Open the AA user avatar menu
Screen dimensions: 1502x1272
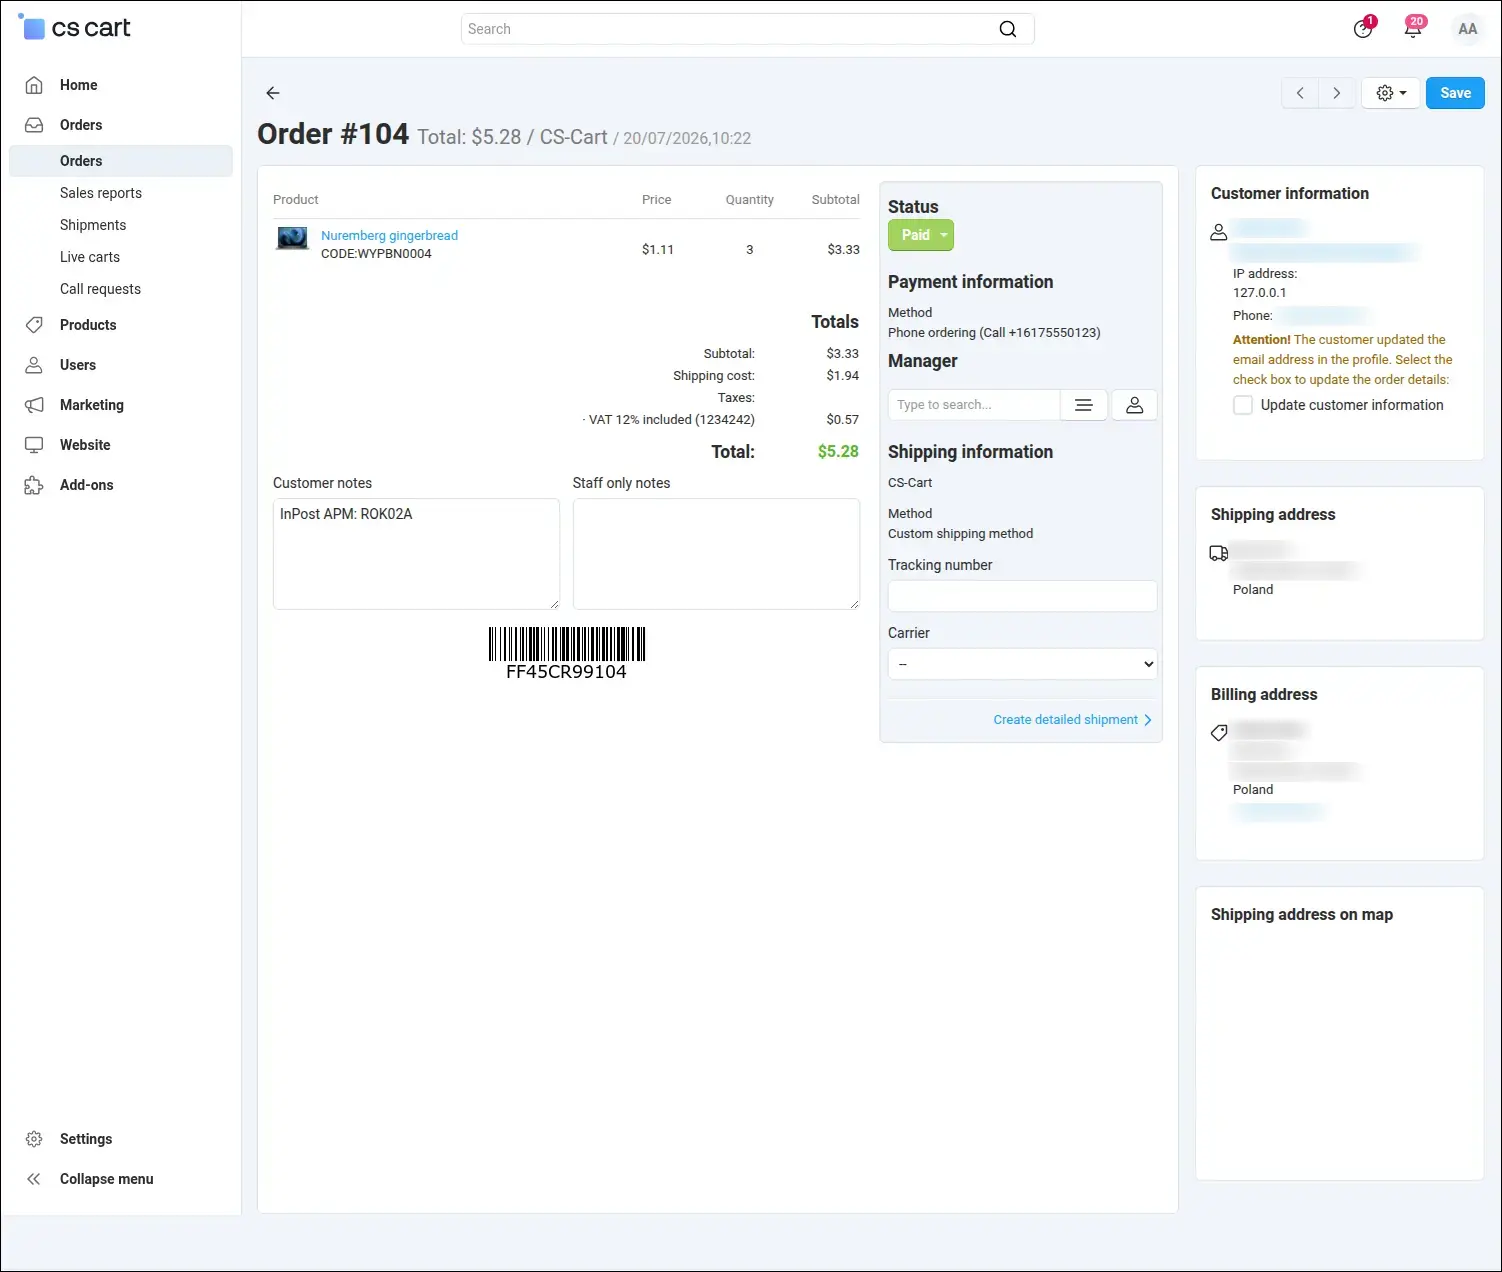click(x=1467, y=29)
